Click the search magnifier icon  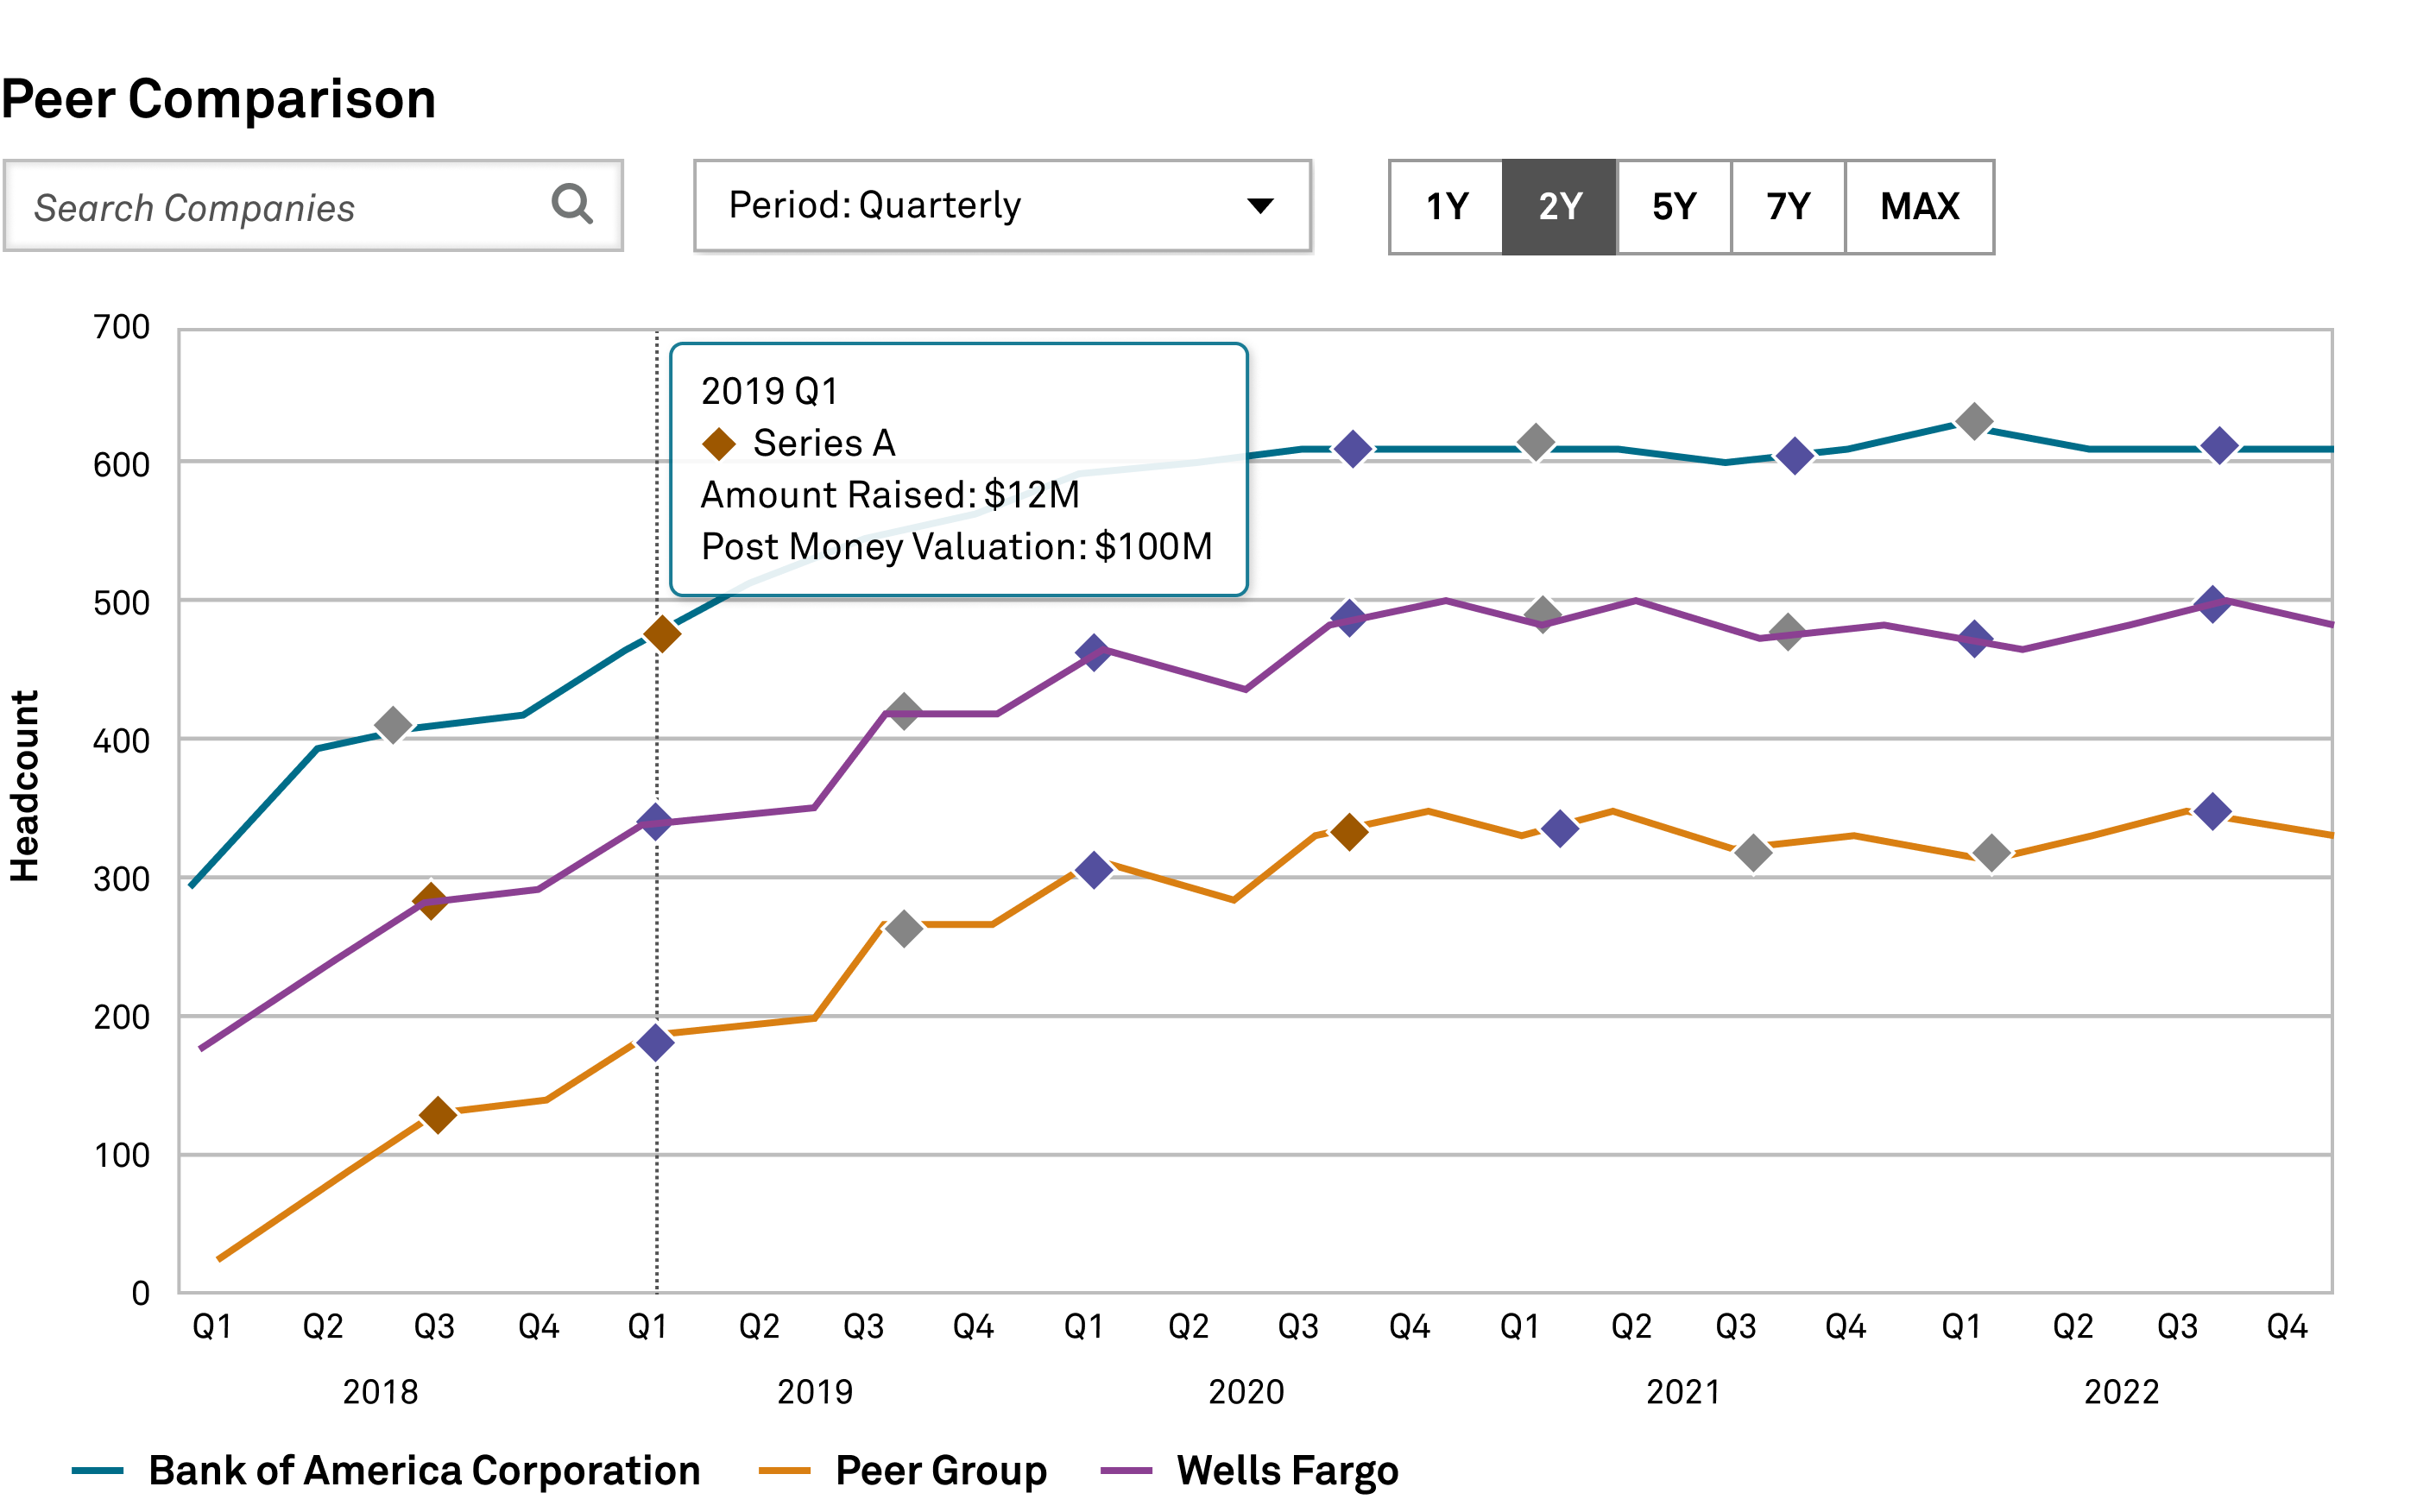click(572, 204)
